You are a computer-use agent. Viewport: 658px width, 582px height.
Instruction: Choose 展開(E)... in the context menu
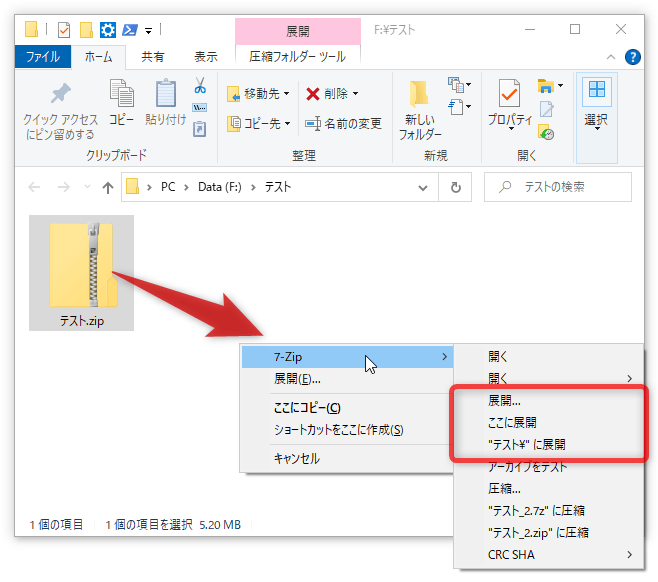(347, 379)
